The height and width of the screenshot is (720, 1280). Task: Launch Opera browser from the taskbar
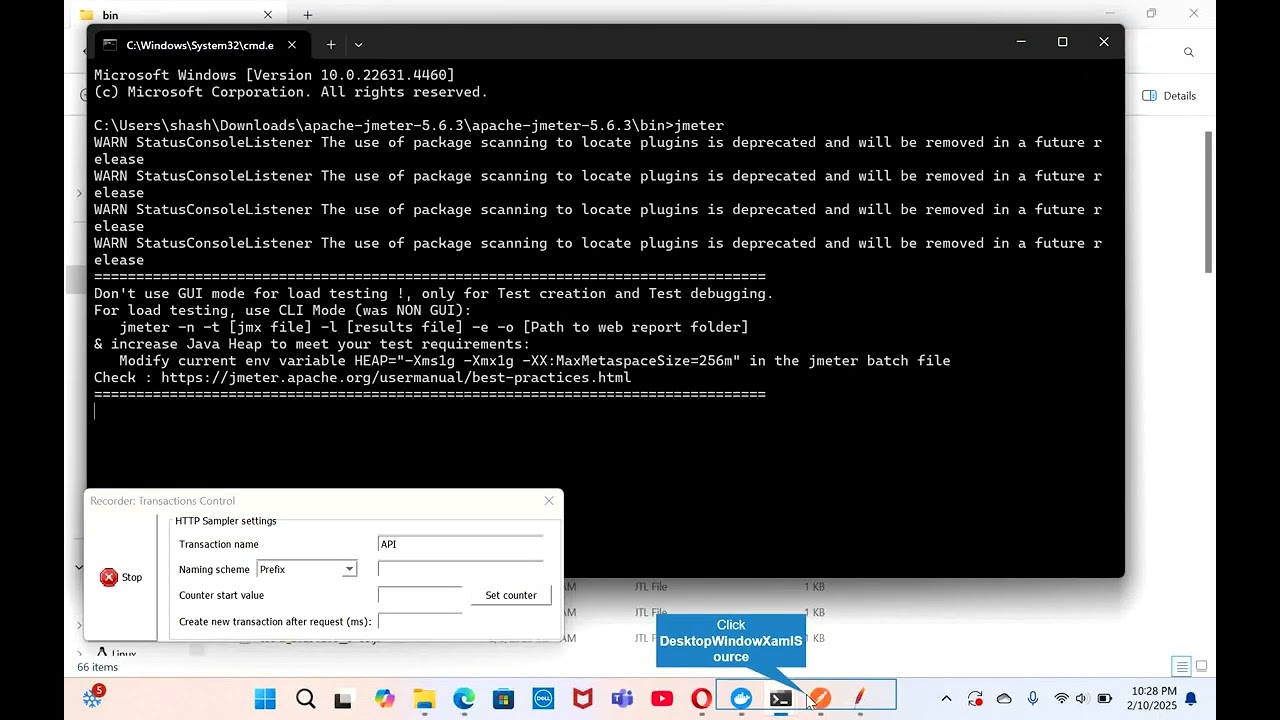(x=701, y=698)
